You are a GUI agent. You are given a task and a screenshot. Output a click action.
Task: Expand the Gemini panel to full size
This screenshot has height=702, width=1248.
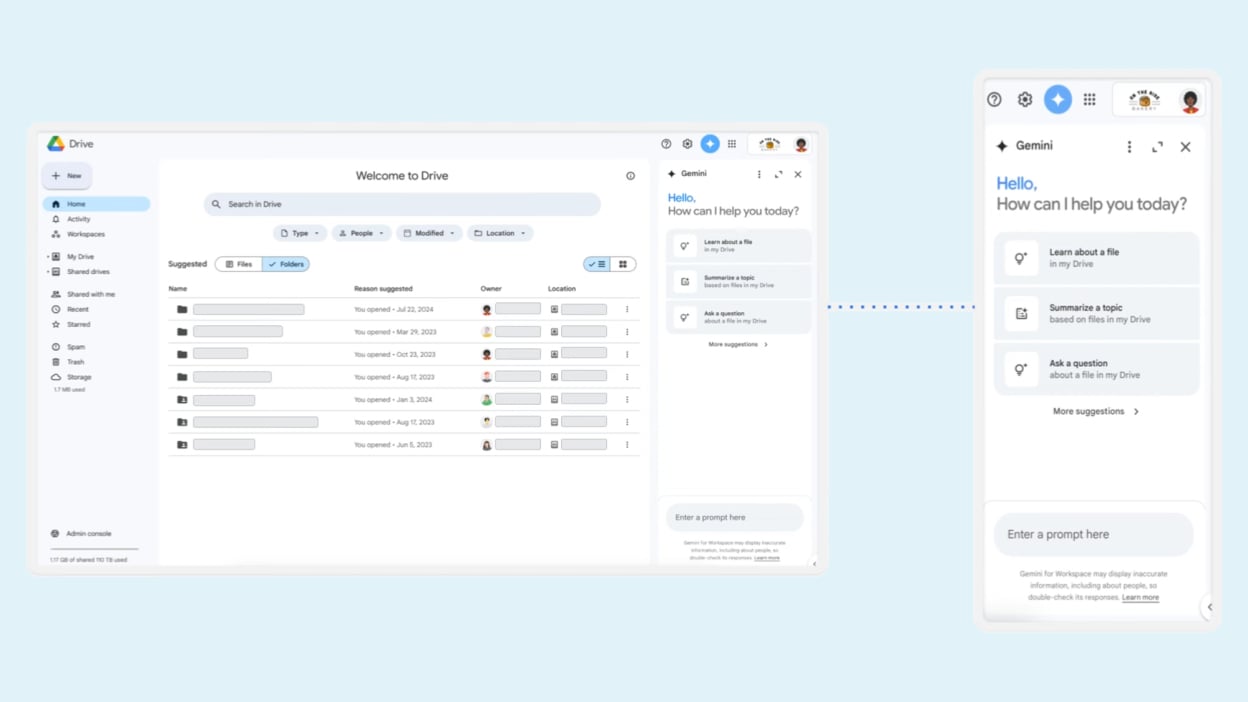coord(778,174)
